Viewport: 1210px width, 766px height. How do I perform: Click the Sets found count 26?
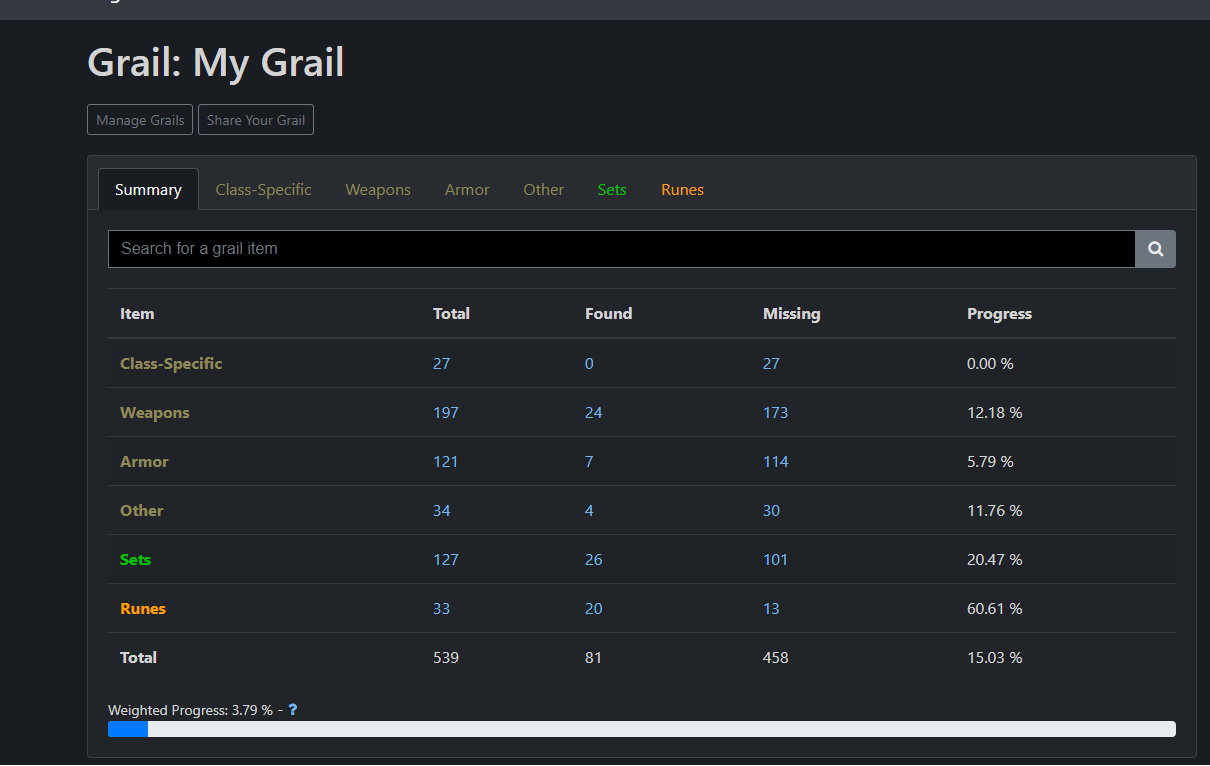coord(594,560)
